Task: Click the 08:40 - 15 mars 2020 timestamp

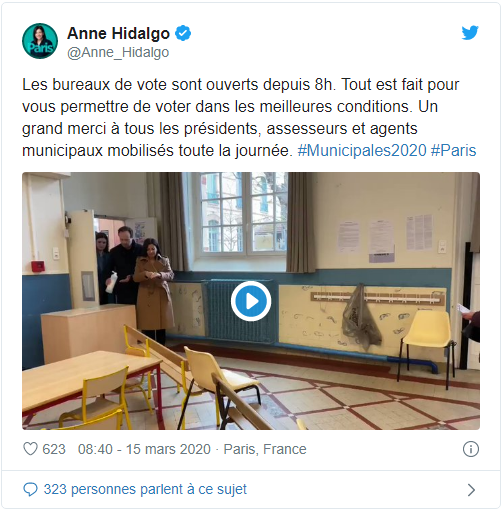Action: (x=144, y=449)
